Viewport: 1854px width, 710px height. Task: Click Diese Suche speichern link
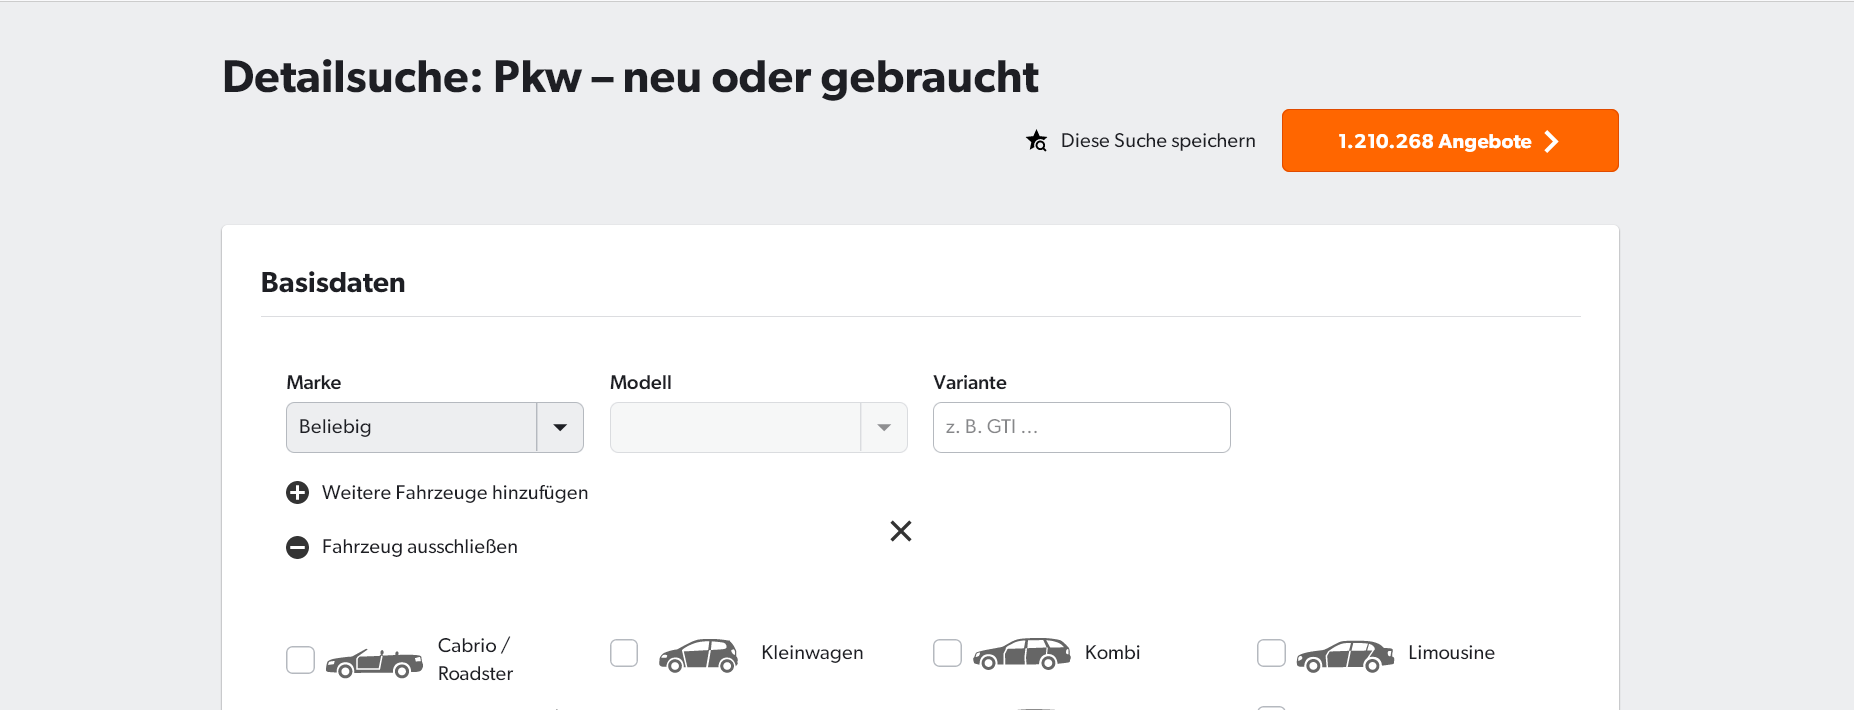pyautogui.click(x=1157, y=141)
